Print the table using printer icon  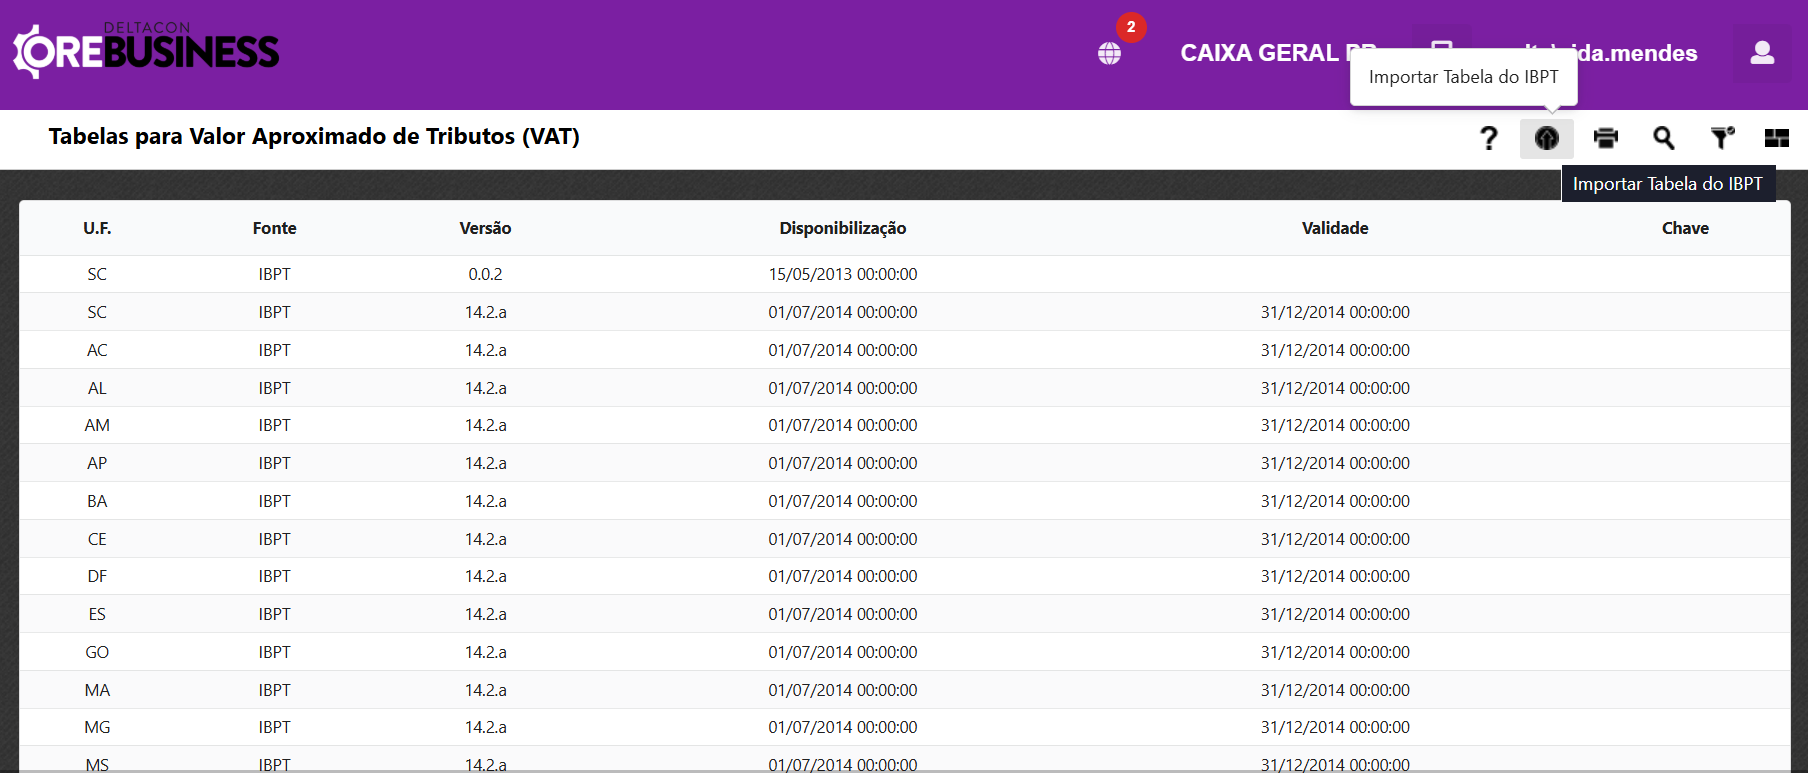[x=1605, y=138]
